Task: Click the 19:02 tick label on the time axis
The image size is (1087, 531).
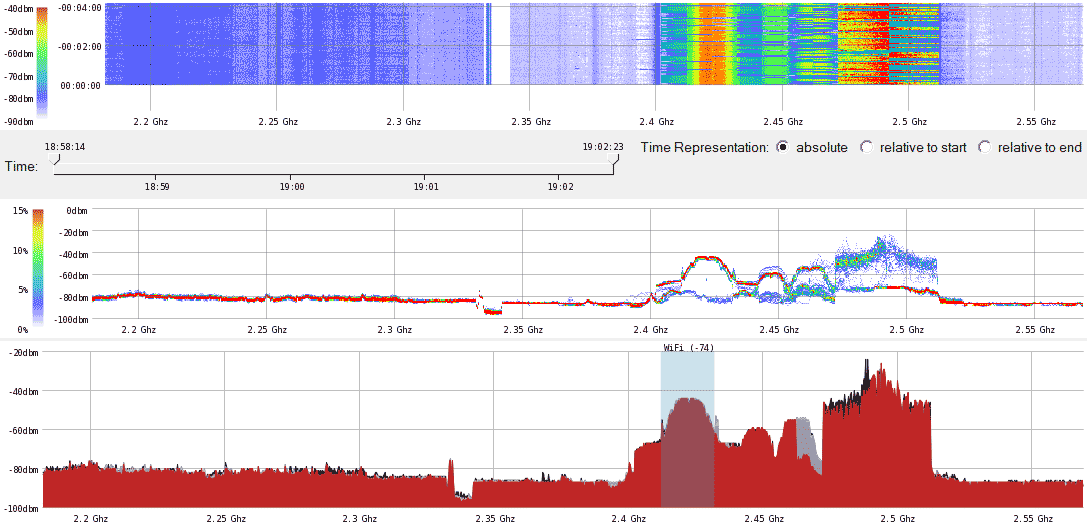Action: coord(560,186)
